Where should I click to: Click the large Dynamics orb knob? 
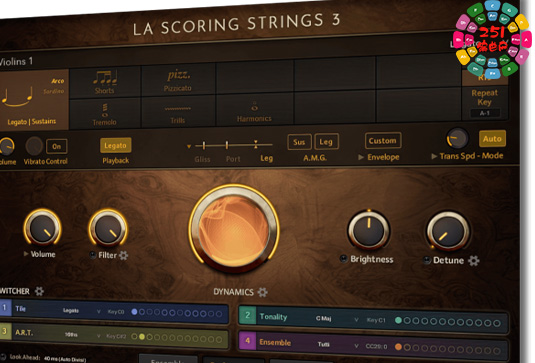click(x=234, y=229)
